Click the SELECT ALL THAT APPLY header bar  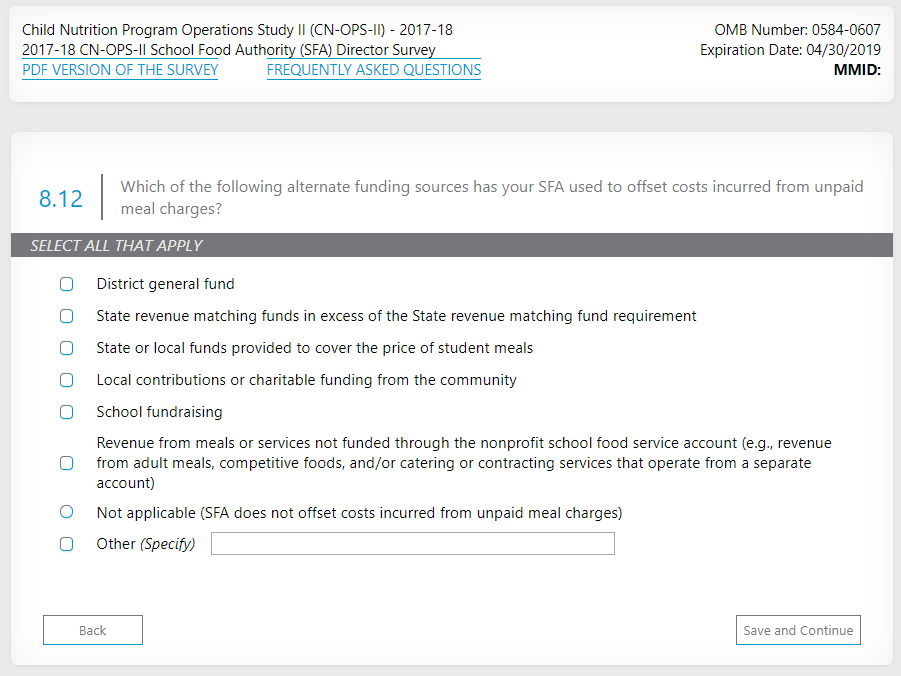(450, 245)
